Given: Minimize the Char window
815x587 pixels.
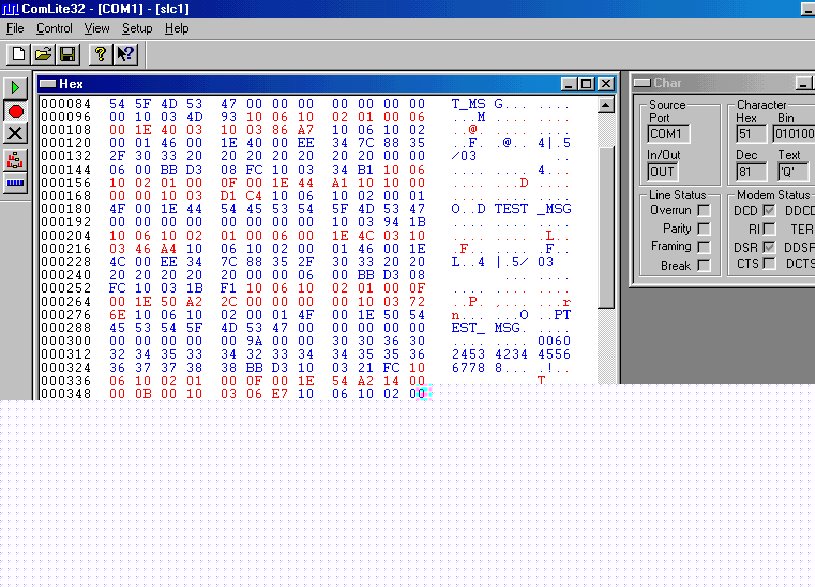Looking at the screenshot, I should tap(803, 83).
